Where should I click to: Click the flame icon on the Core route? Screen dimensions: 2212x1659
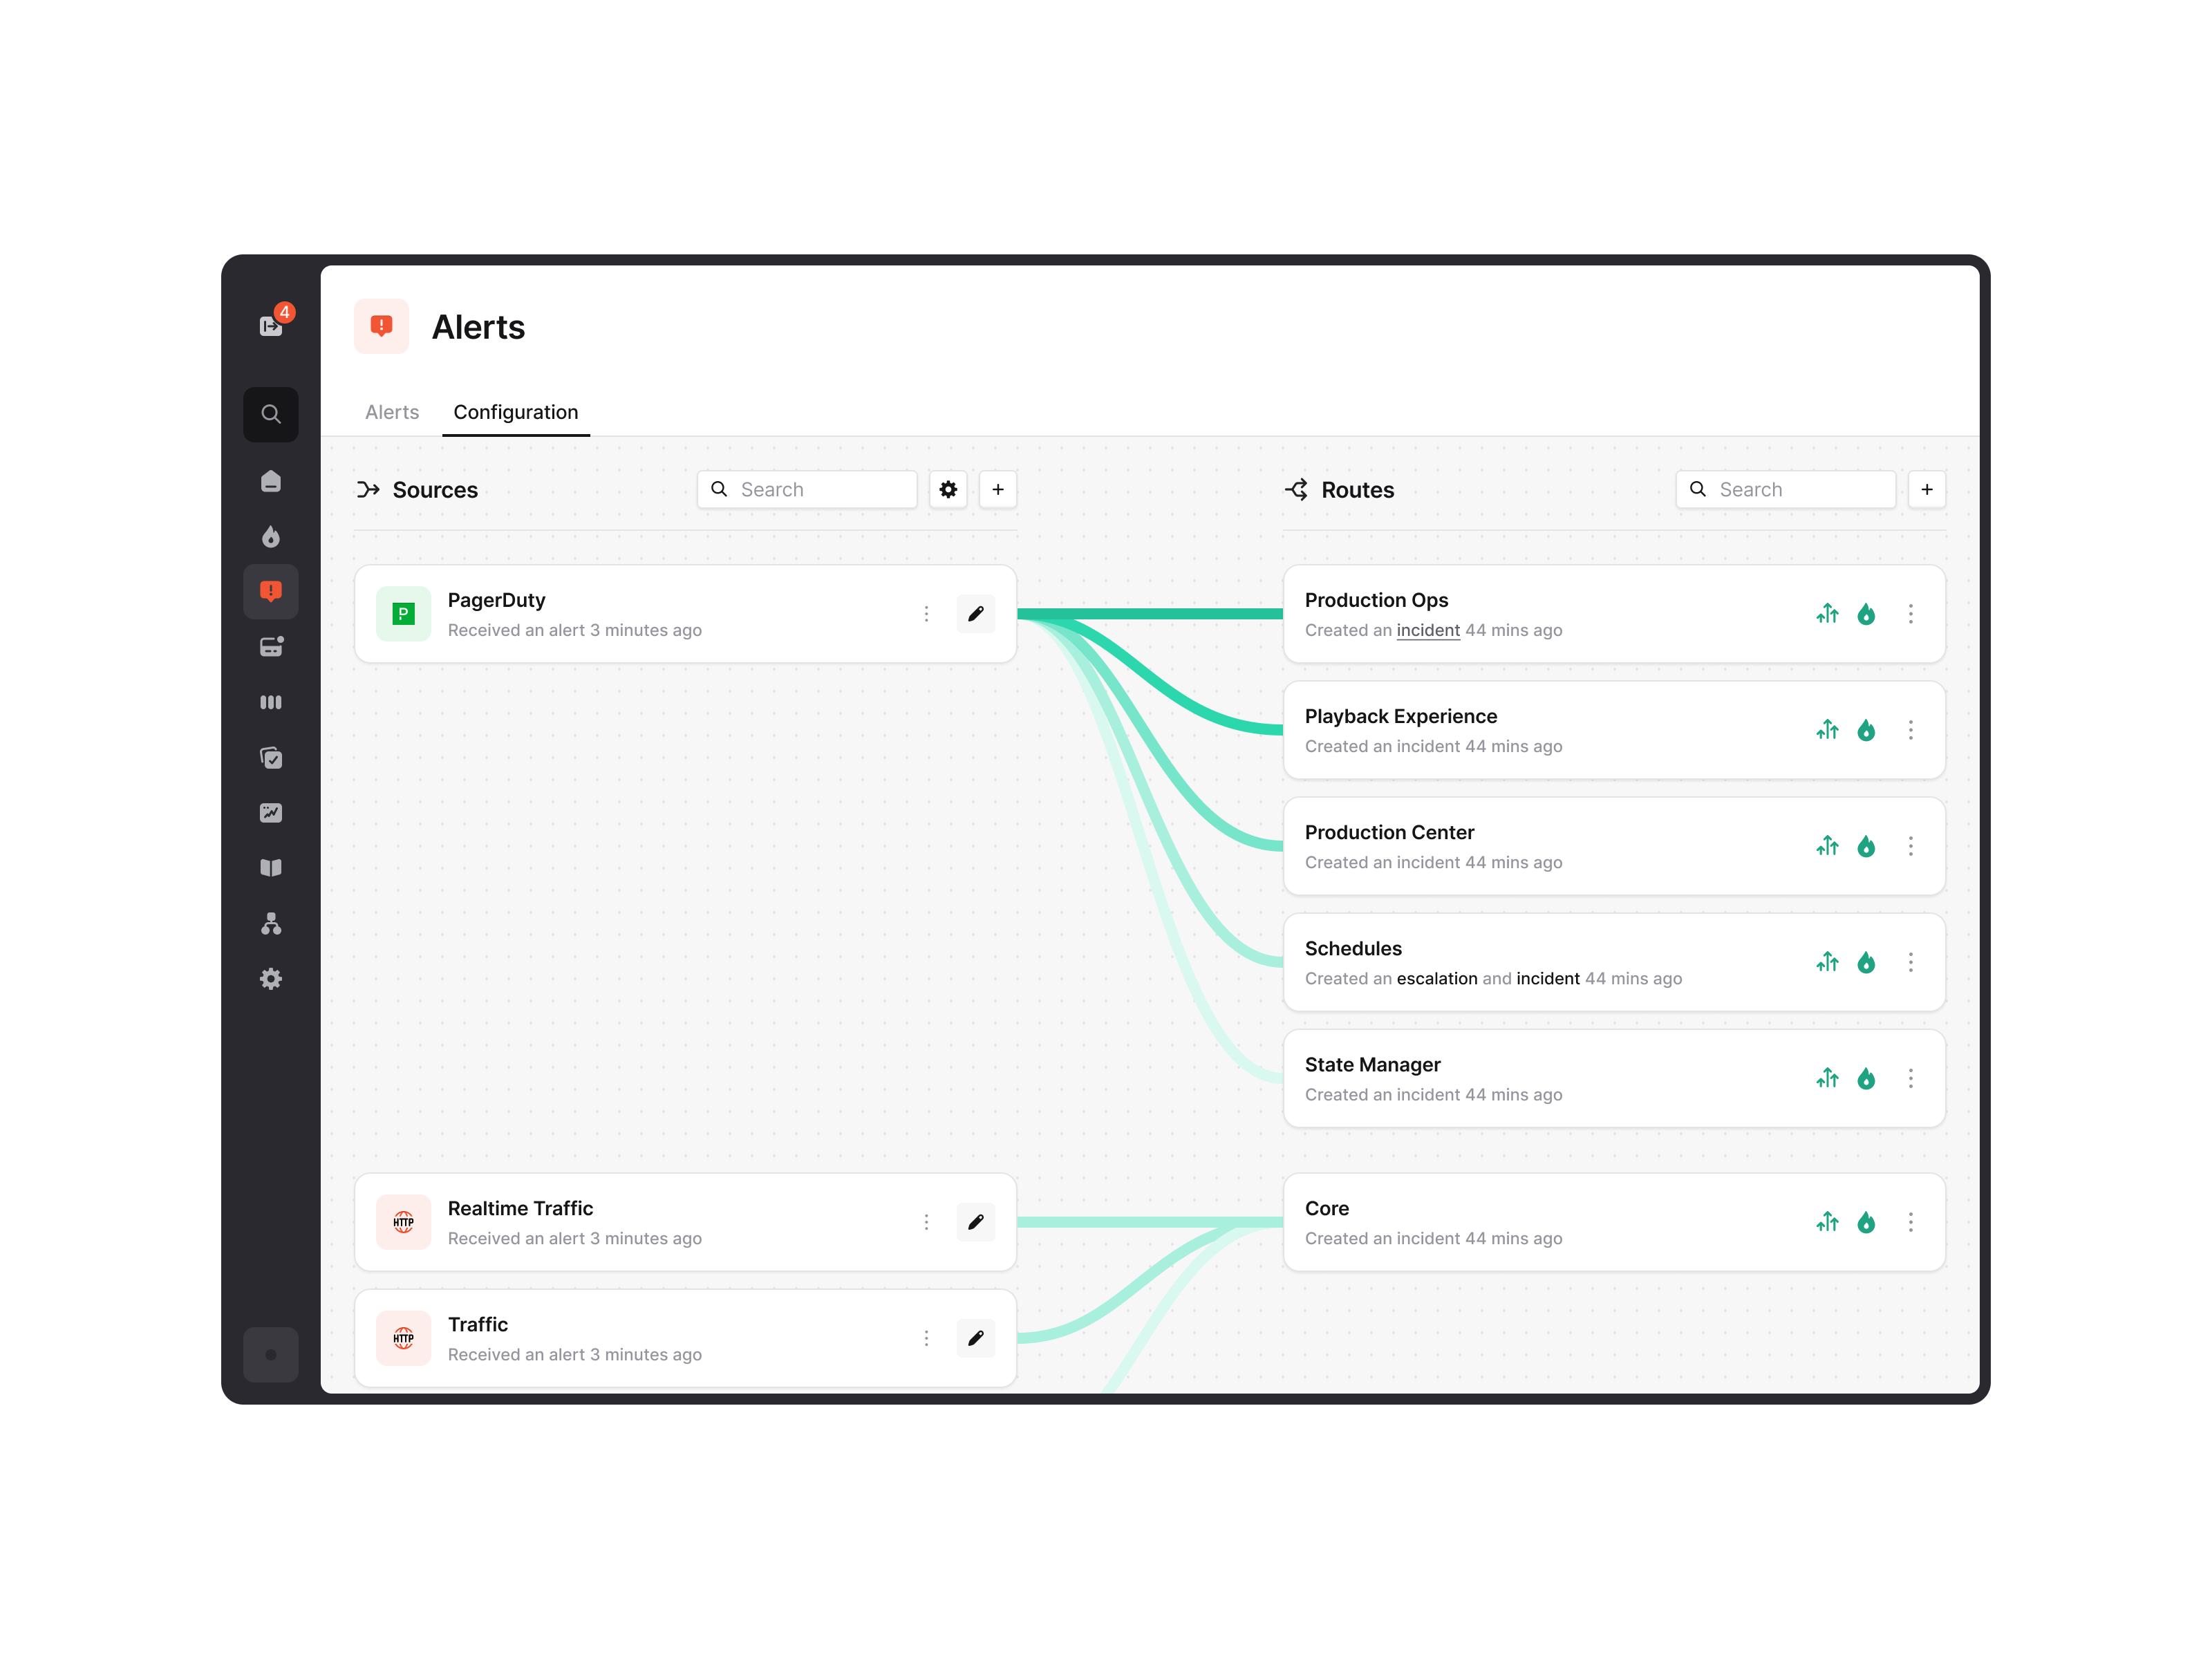[x=1867, y=1221]
